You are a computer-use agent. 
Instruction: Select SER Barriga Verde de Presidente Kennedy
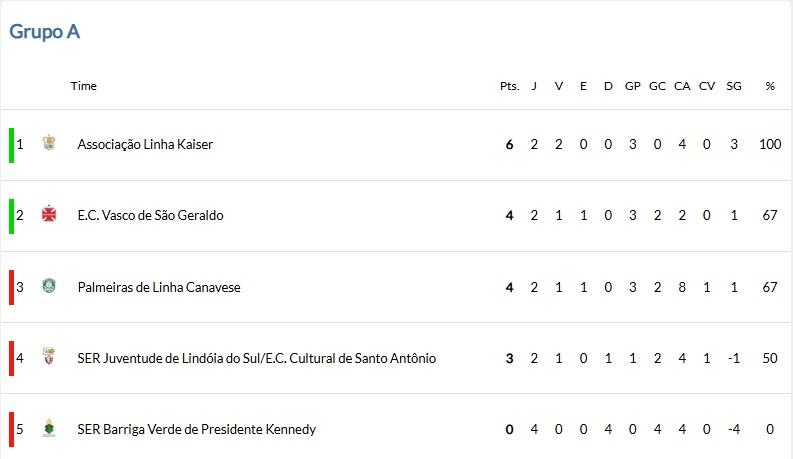197,430
